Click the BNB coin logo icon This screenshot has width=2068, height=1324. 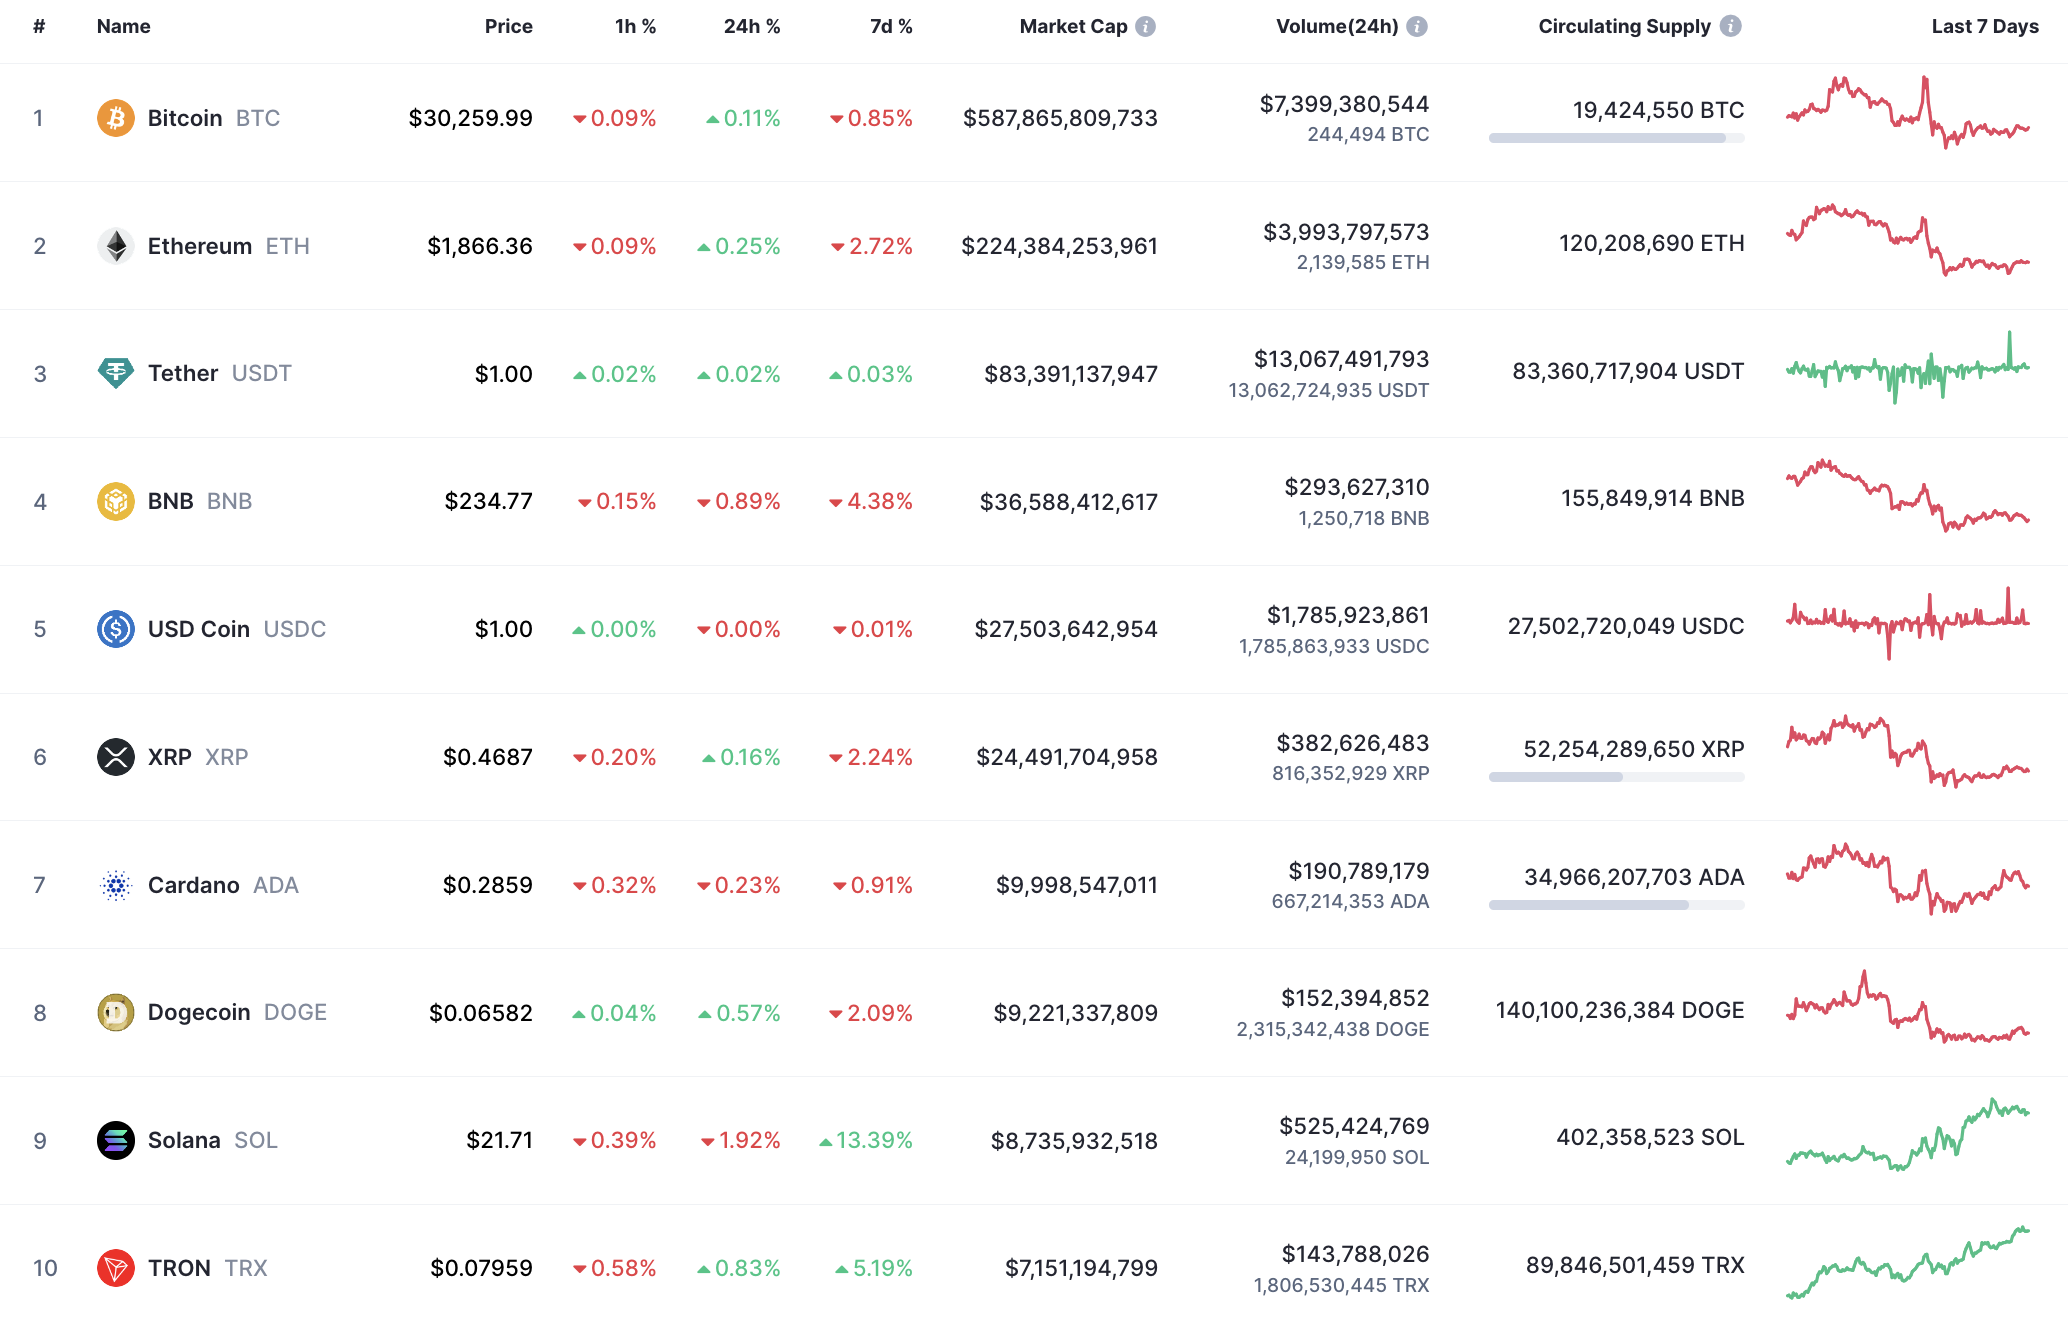pos(116,501)
